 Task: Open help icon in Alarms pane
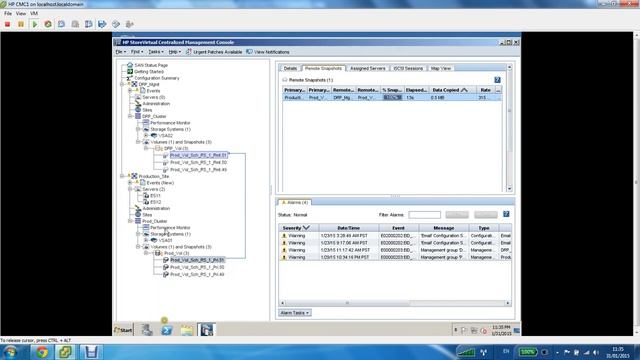506,214
